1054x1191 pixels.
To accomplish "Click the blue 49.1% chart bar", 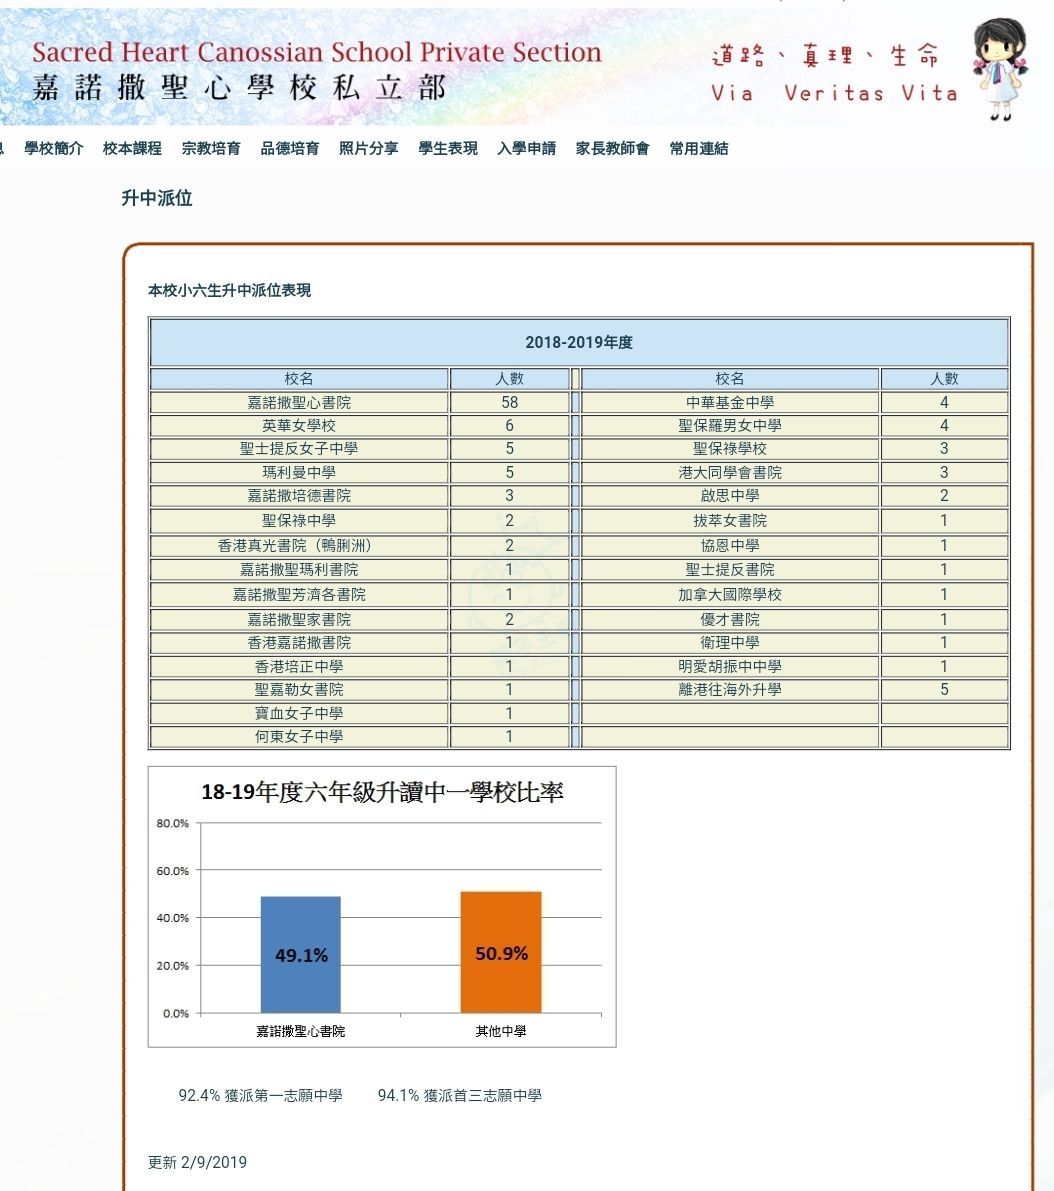I will [300, 954].
